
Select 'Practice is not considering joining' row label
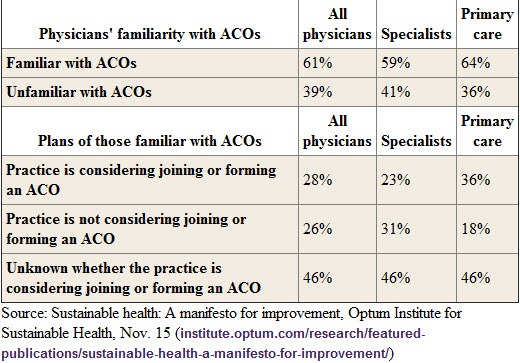pyautogui.click(x=126, y=229)
